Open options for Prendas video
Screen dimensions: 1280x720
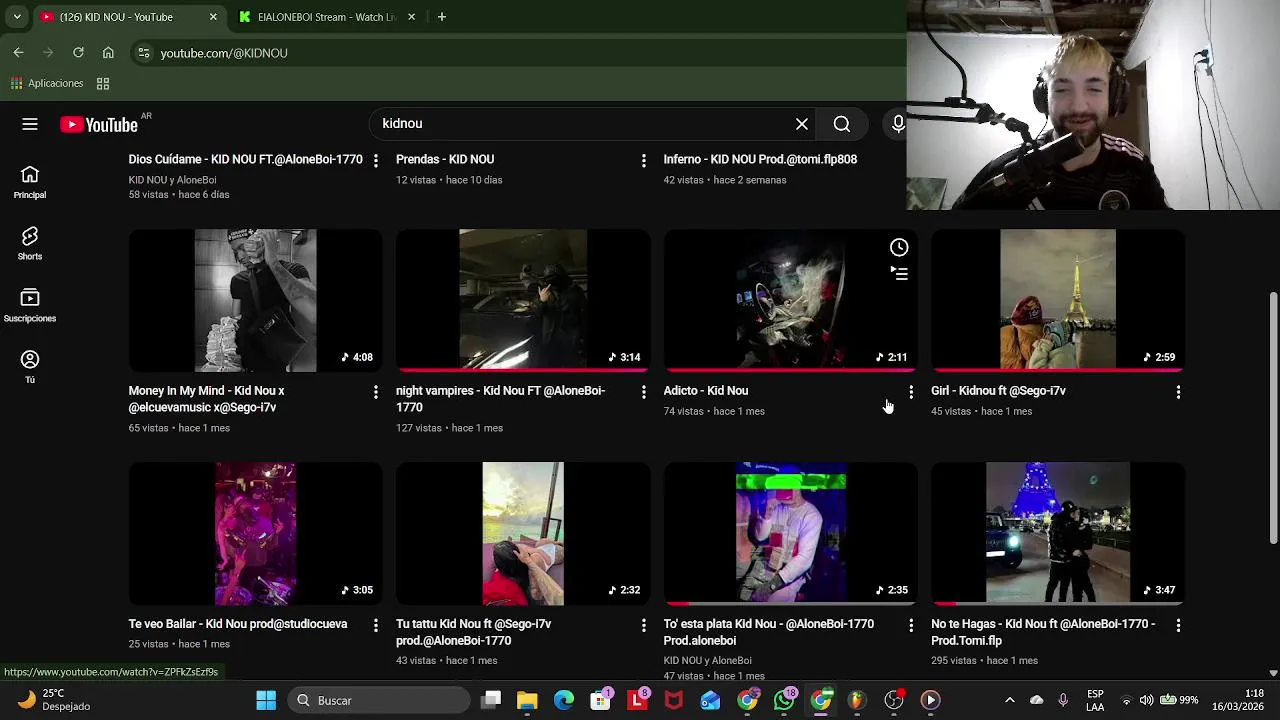pos(643,160)
